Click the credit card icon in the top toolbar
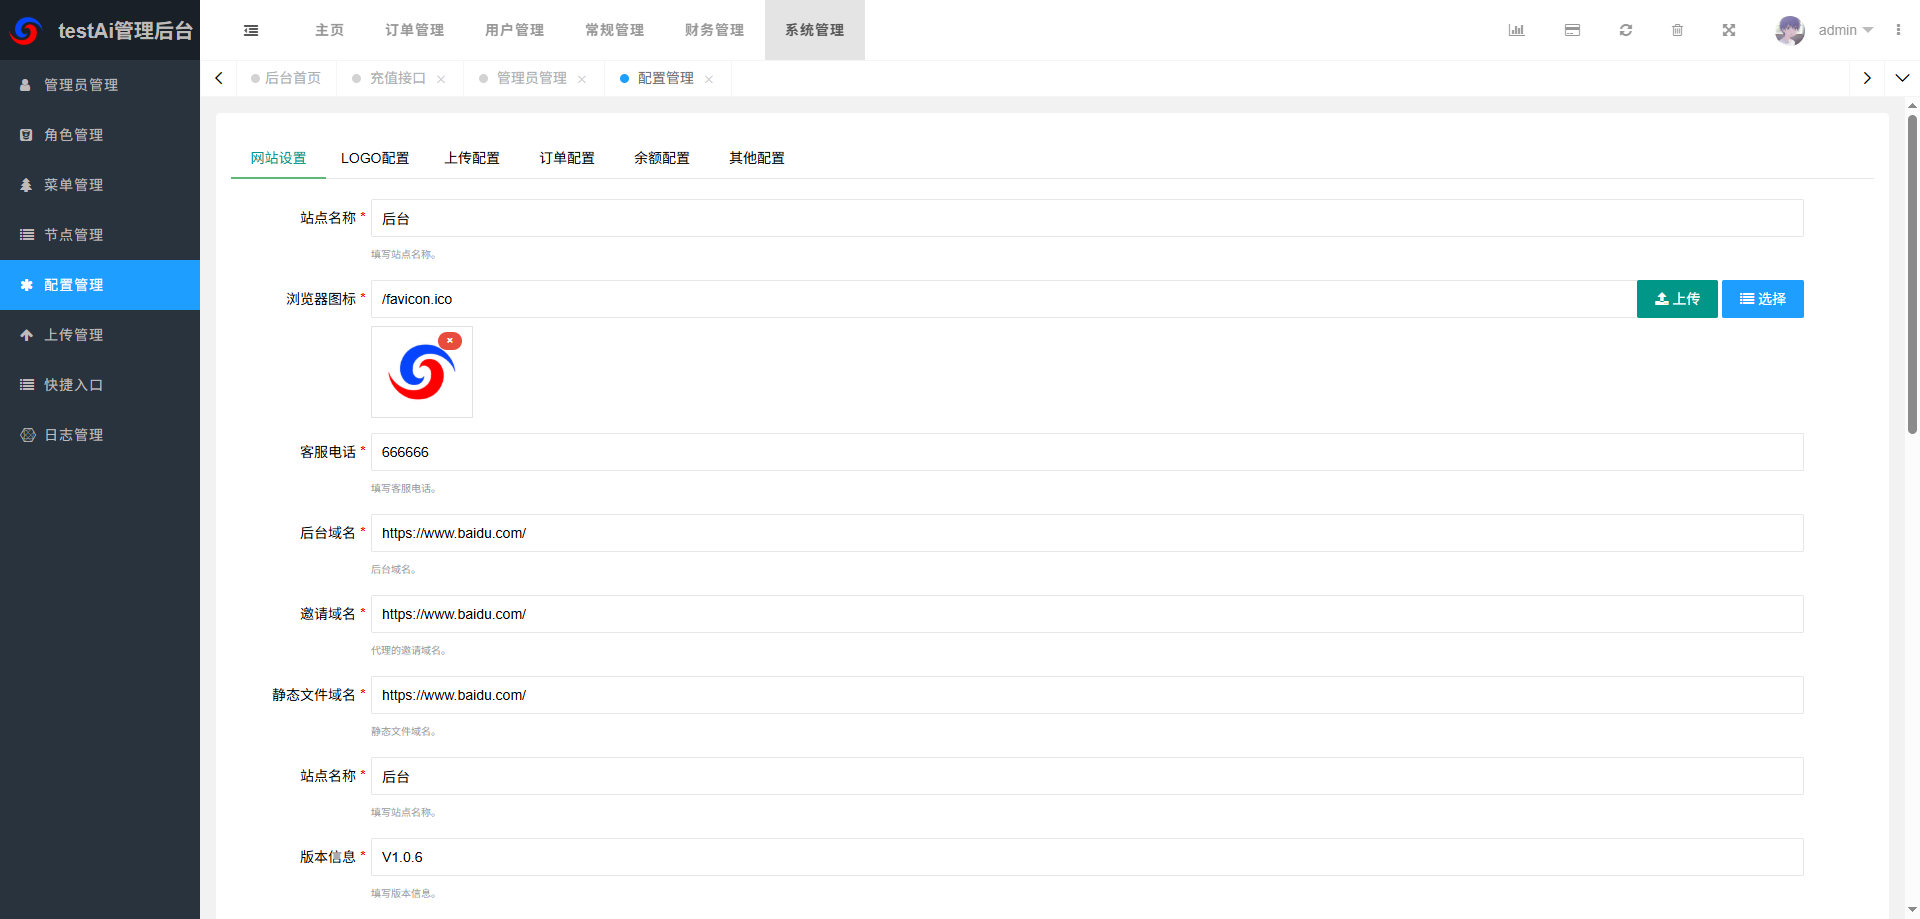Screen dimensions: 1920x919 [x=1572, y=30]
